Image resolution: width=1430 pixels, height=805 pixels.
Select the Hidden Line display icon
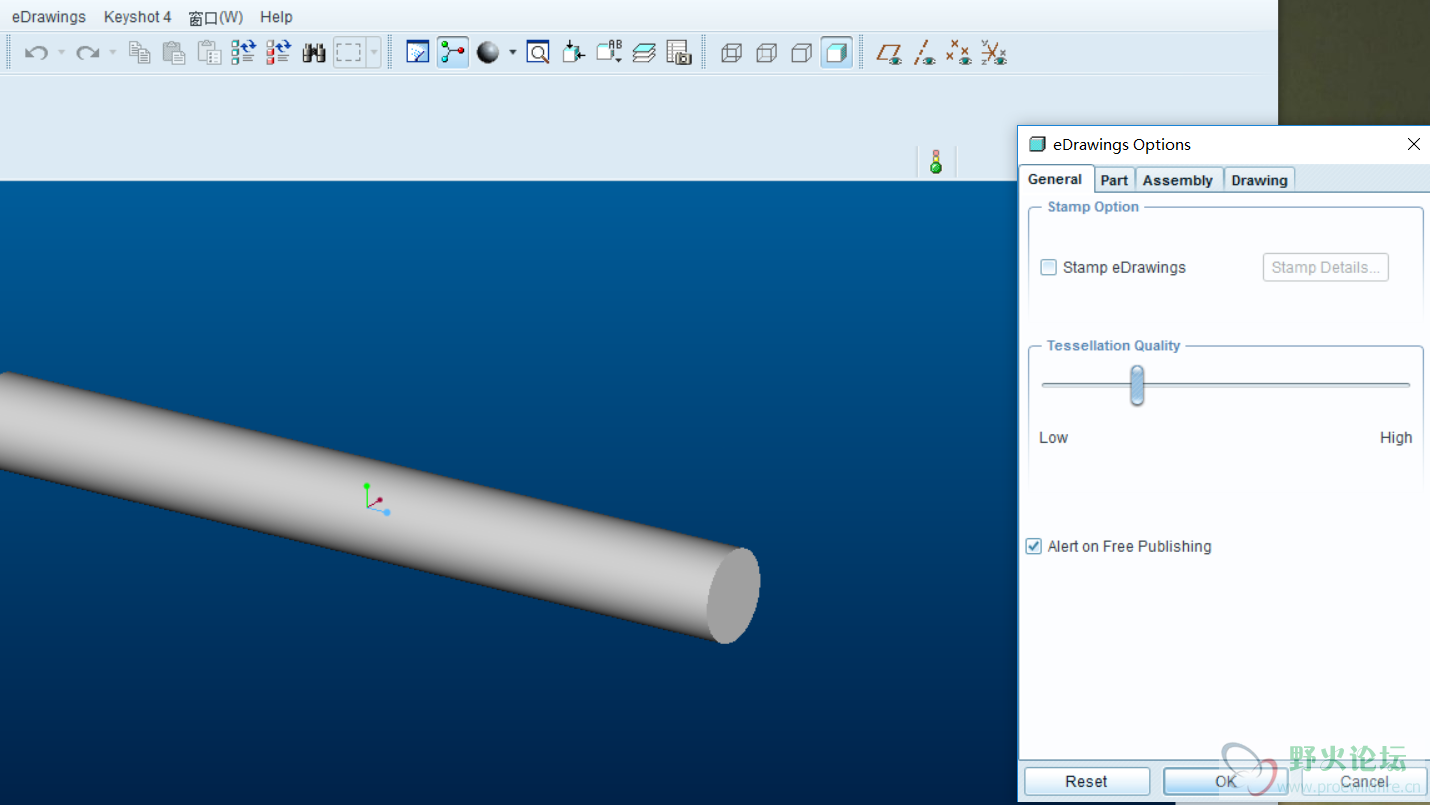coord(767,52)
